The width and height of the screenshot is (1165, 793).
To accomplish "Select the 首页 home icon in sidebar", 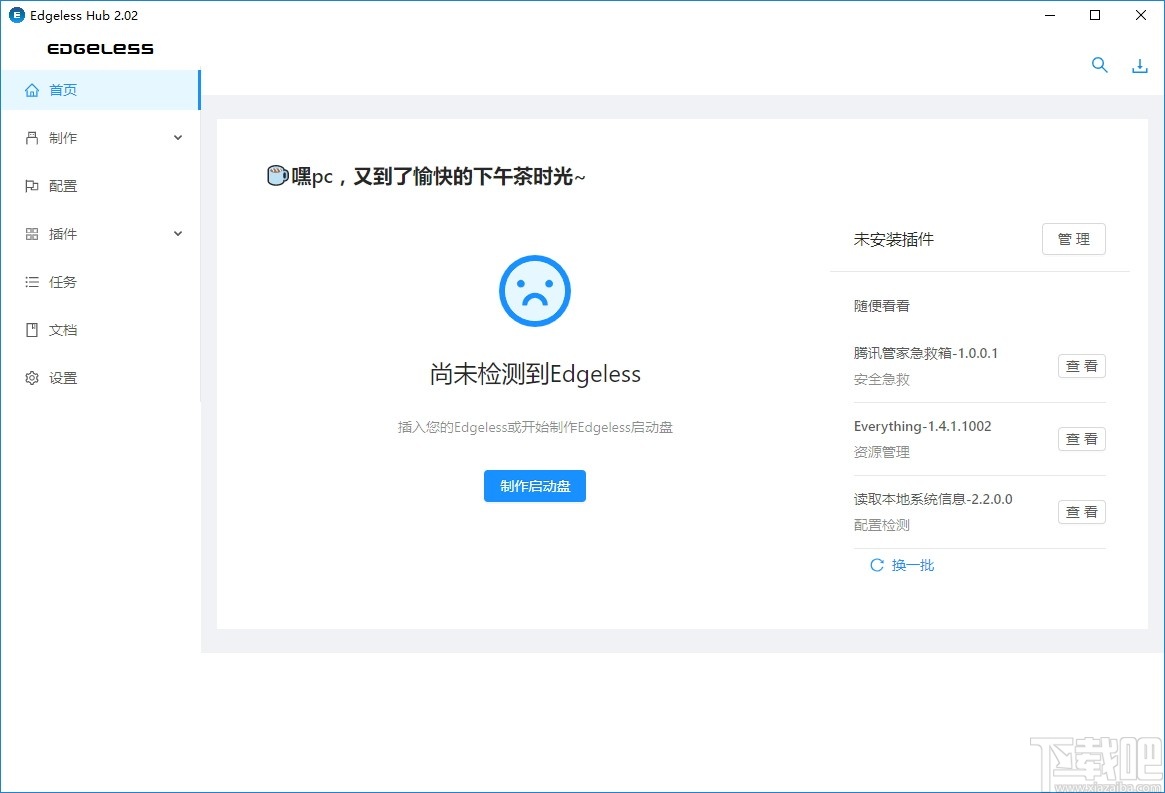I will pyautogui.click(x=32, y=89).
